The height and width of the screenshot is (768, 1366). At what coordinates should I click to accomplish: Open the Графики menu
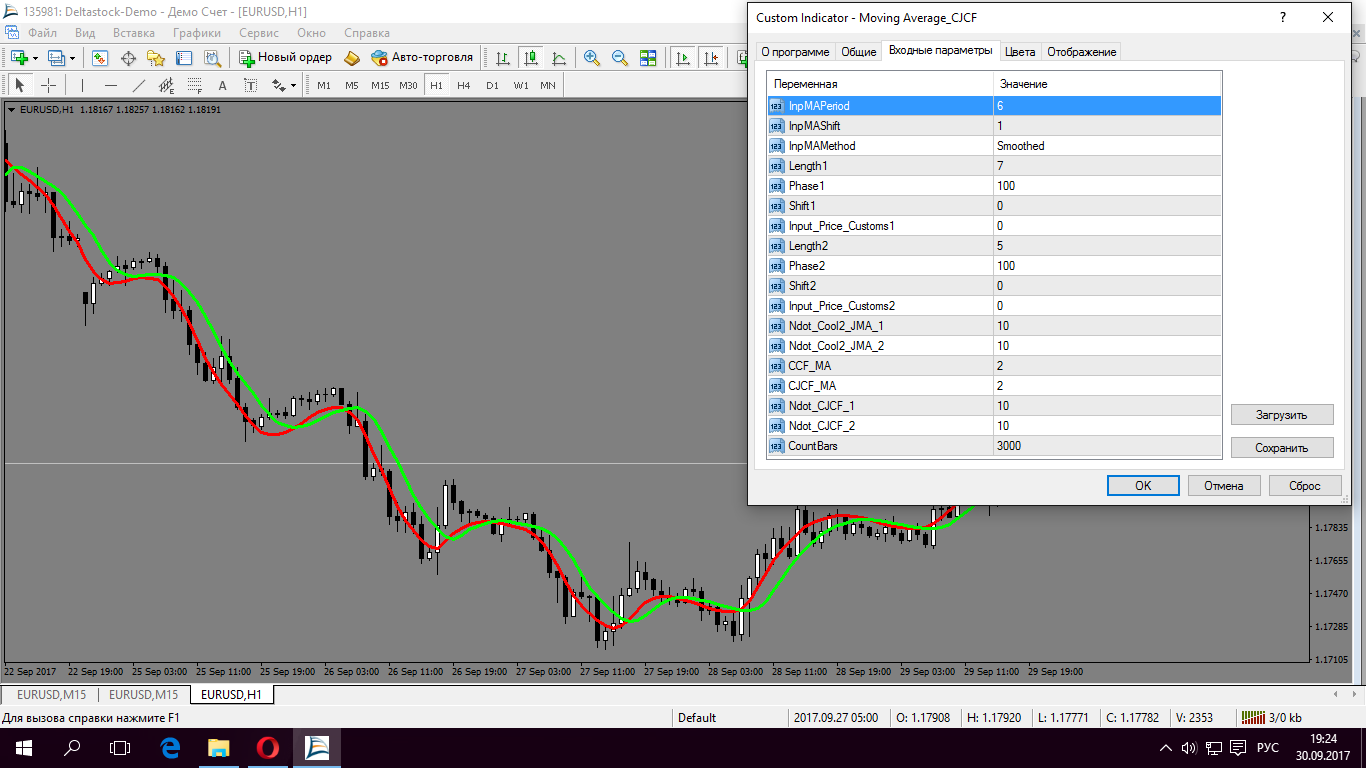click(x=196, y=33)
